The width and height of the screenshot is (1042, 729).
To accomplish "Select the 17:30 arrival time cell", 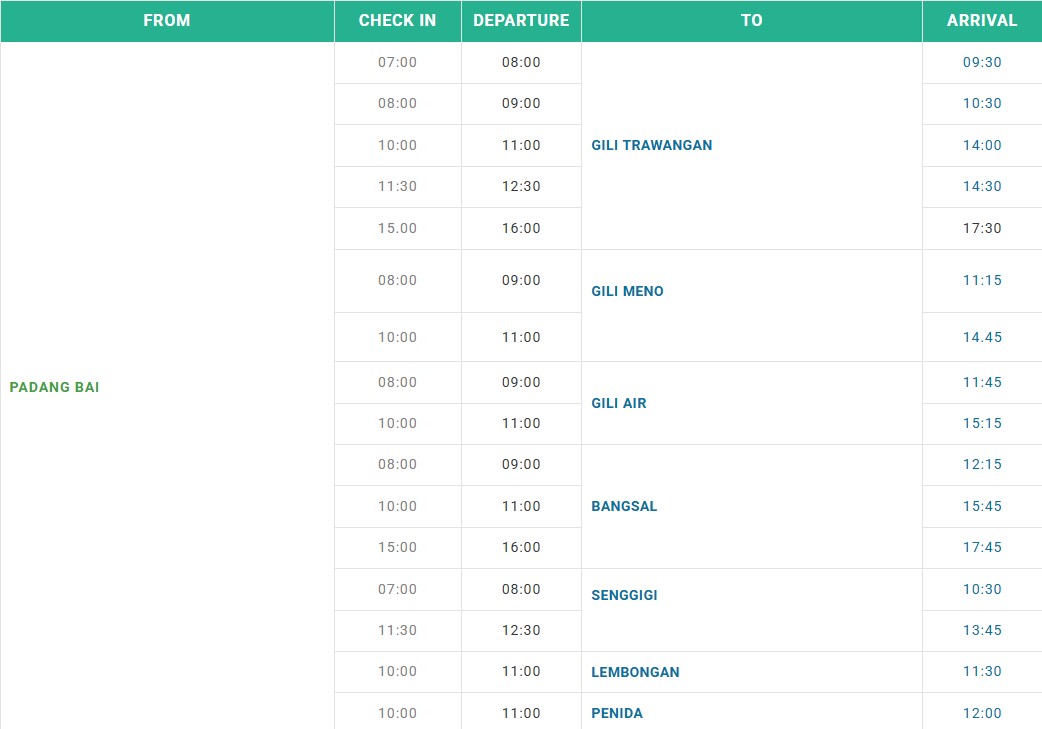I will pyautogui.click(x=981, y=228).
